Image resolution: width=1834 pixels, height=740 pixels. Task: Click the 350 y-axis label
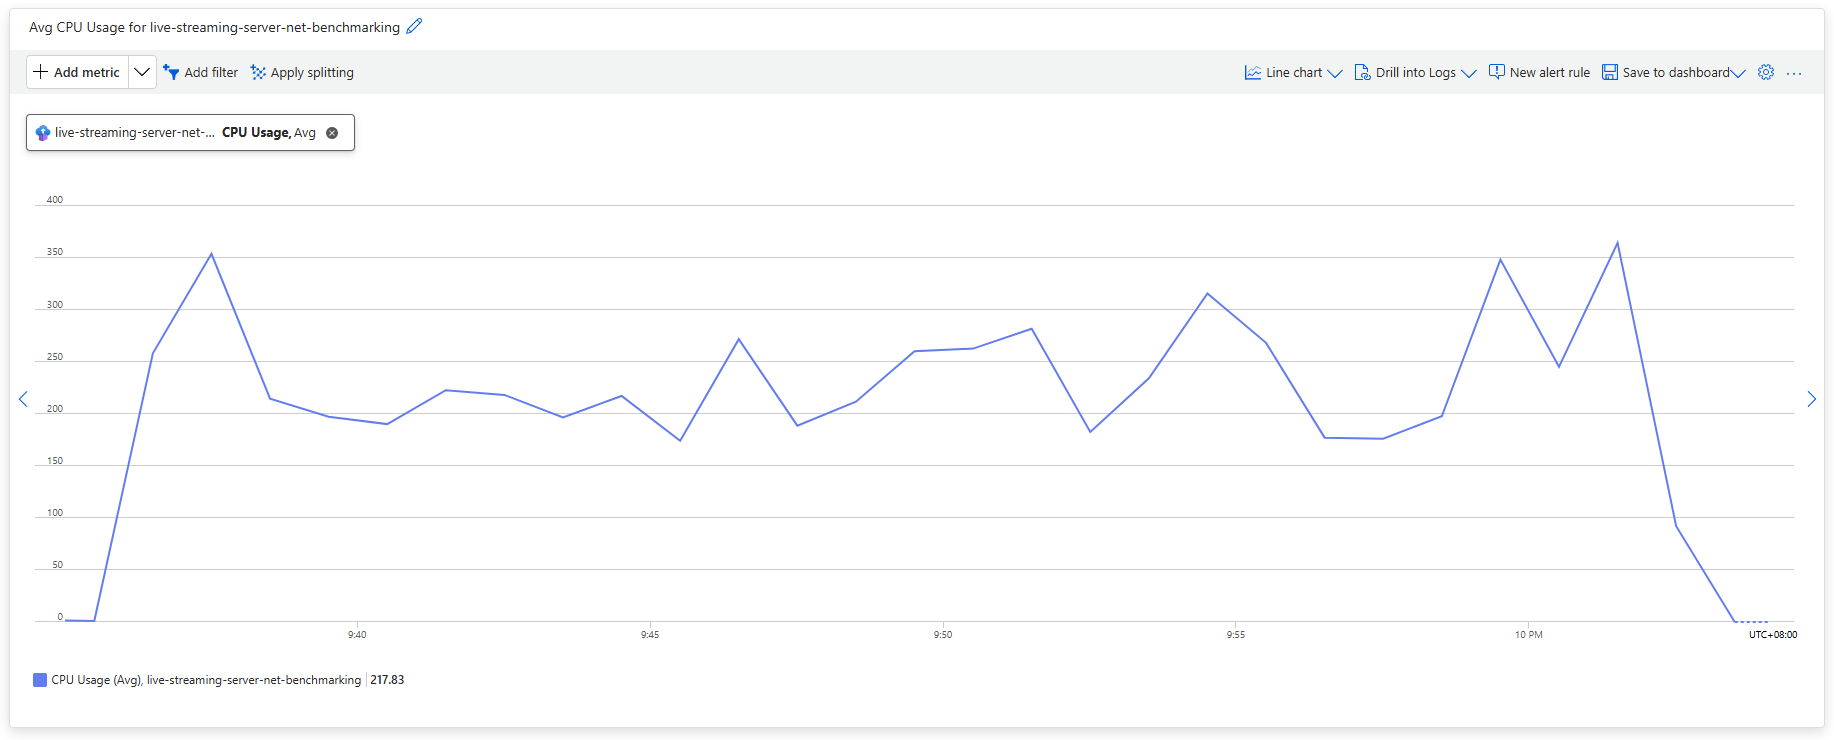pos(55,252)
